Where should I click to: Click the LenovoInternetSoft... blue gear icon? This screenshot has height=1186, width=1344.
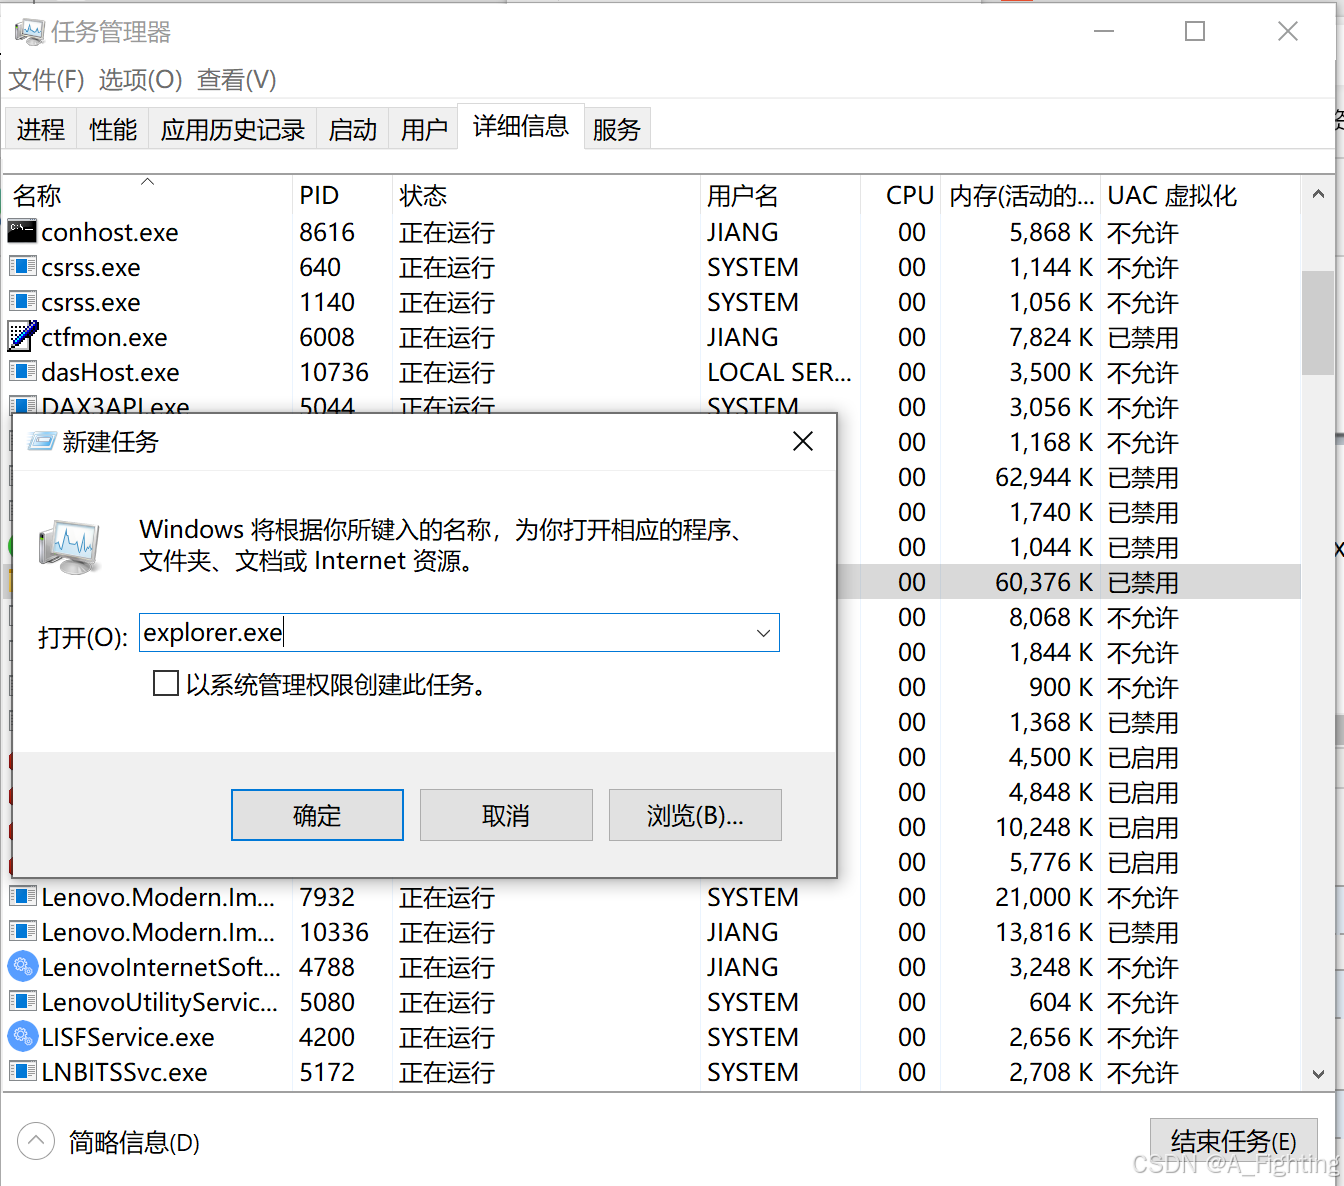coord(22,967)
